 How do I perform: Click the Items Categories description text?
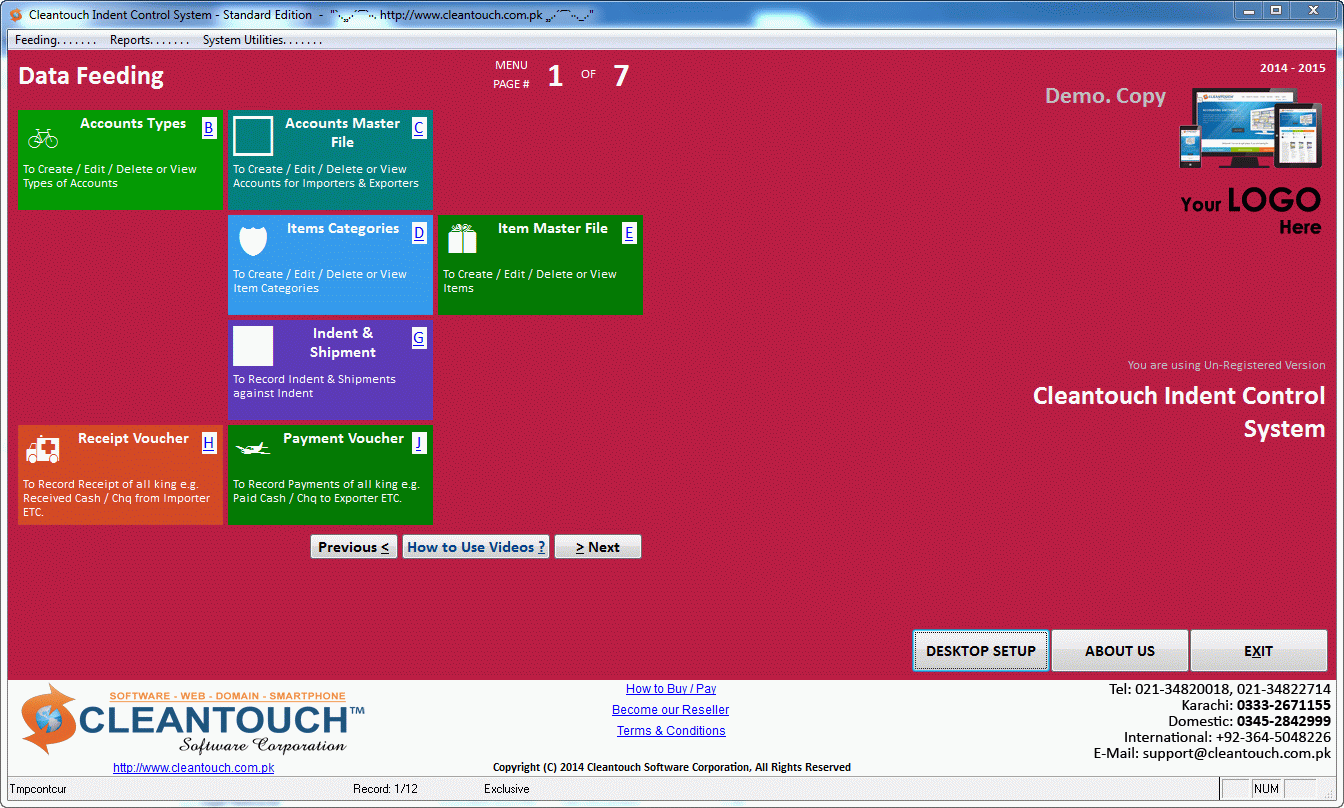click(320, 281)
